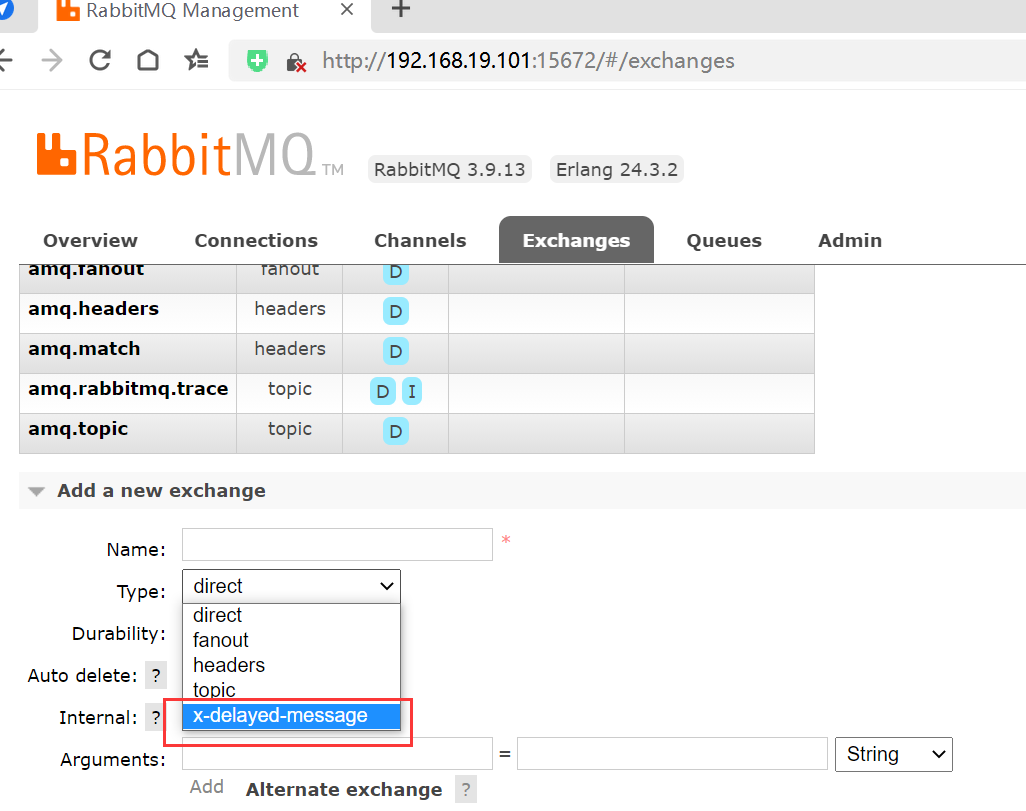Choose topic from the Type list

pos(291,690)
